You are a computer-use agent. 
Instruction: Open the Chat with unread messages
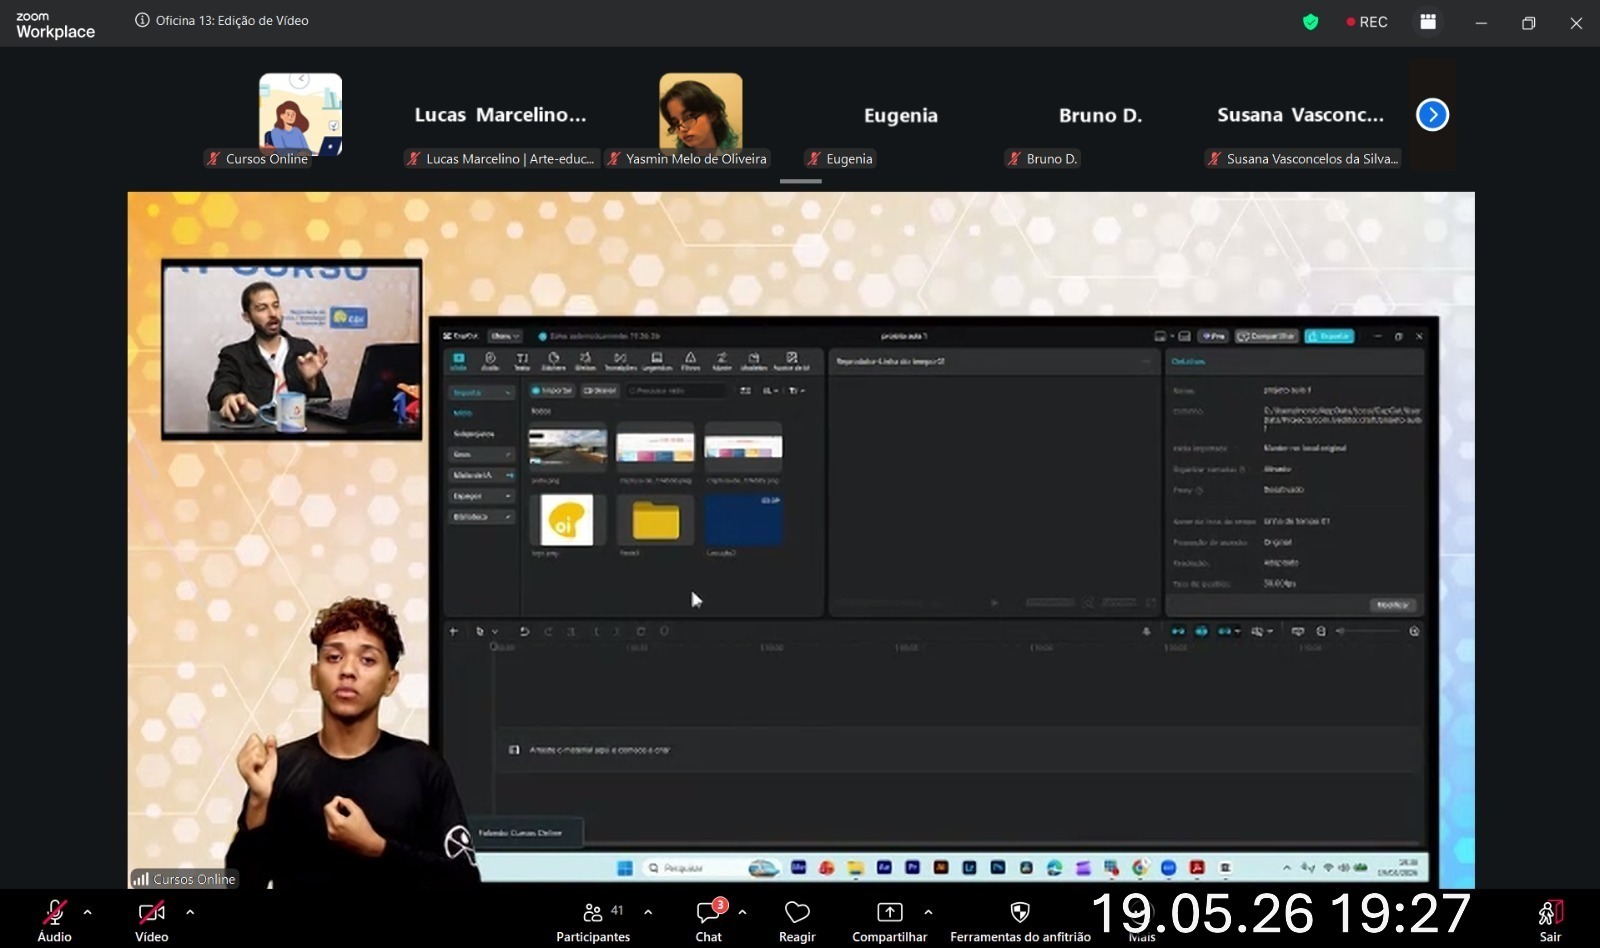click(x=709, y=920)
